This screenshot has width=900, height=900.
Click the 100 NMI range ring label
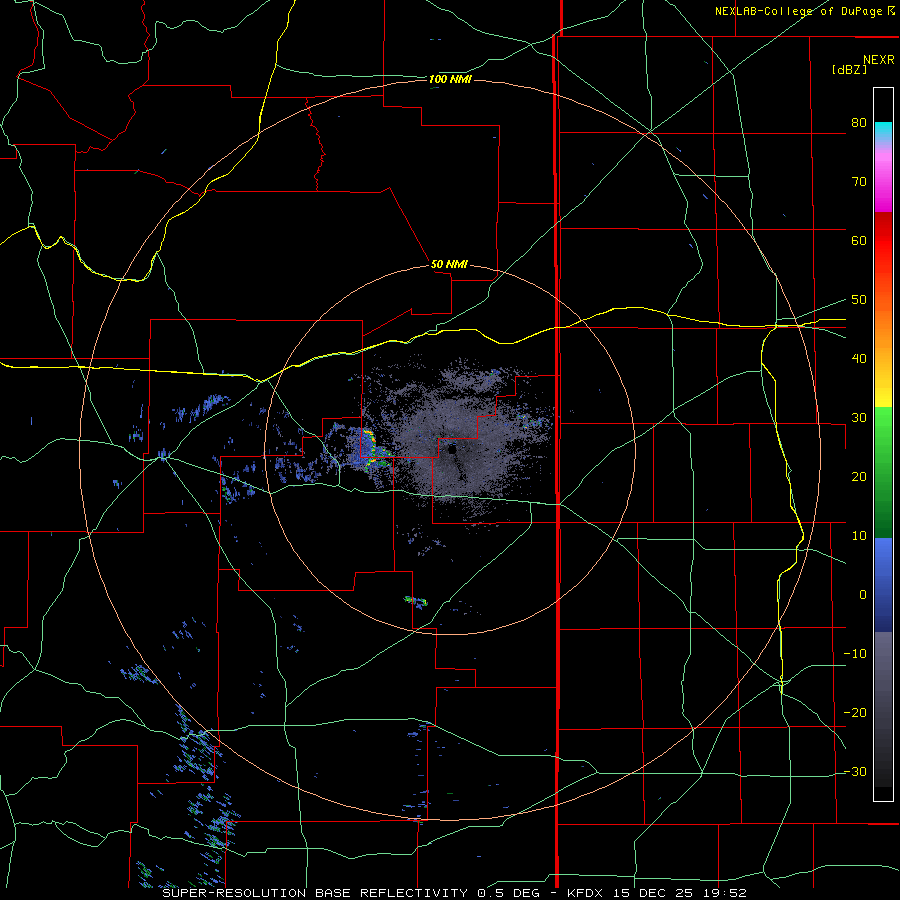pos(449,79)
